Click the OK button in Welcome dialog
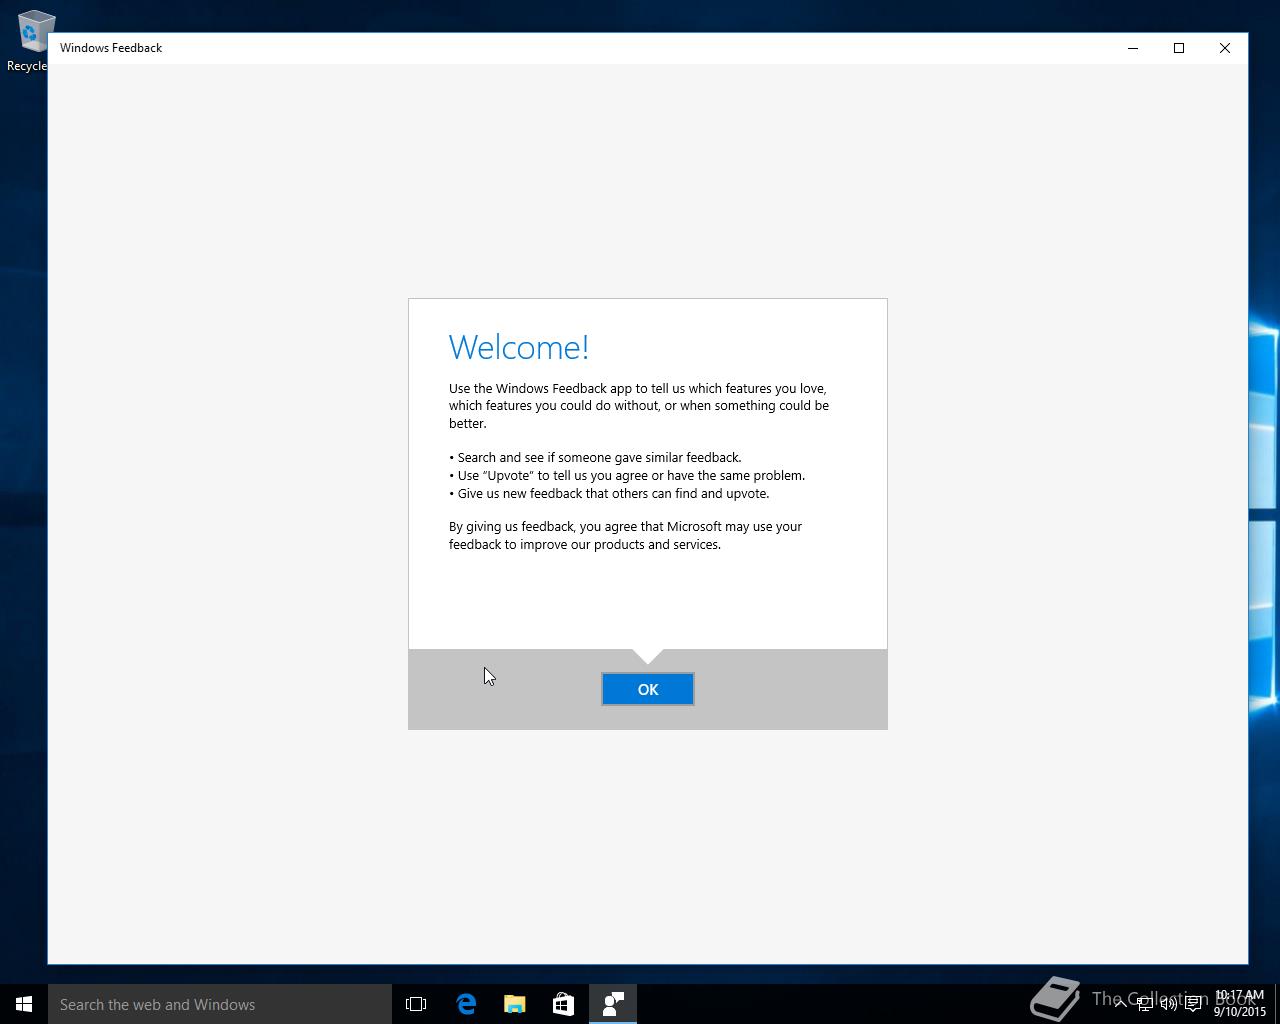 (x=648, y=689)
